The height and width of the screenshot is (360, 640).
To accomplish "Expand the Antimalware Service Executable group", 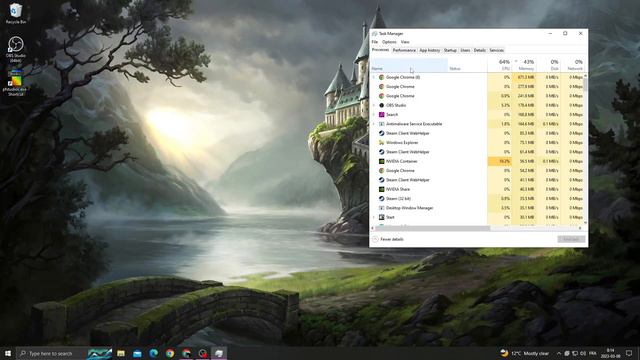I will pyautogui.click(x=373, y=124).
